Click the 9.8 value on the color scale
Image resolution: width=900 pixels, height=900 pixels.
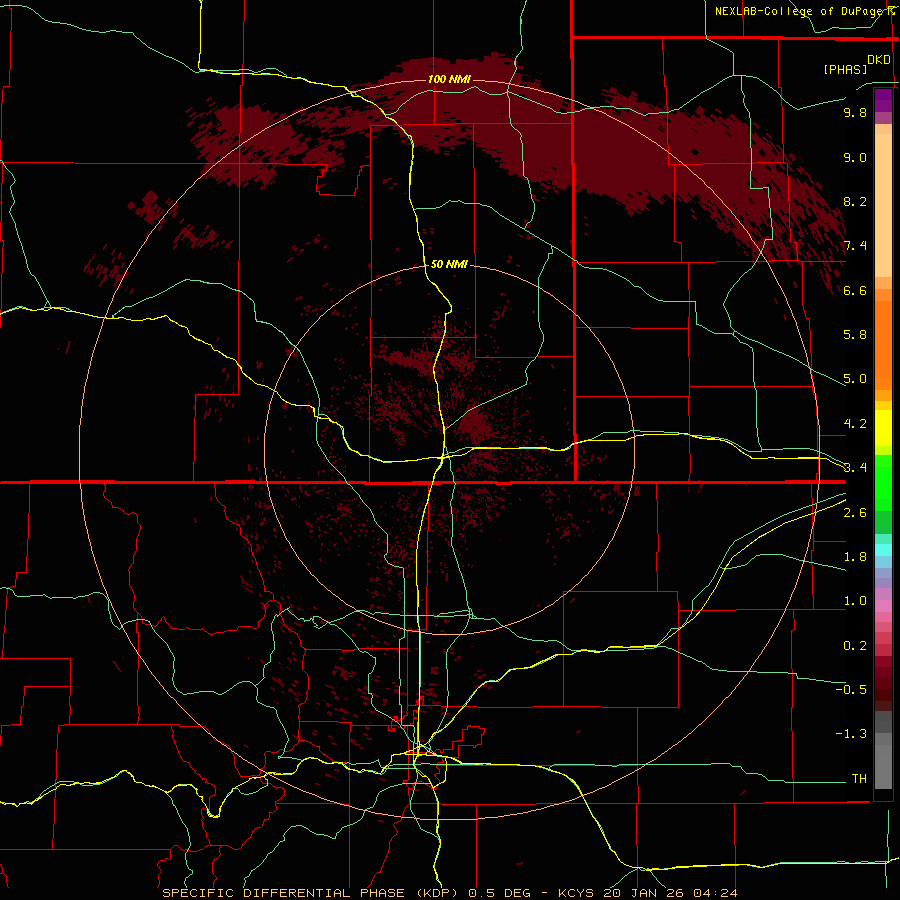tap(855, 112)
